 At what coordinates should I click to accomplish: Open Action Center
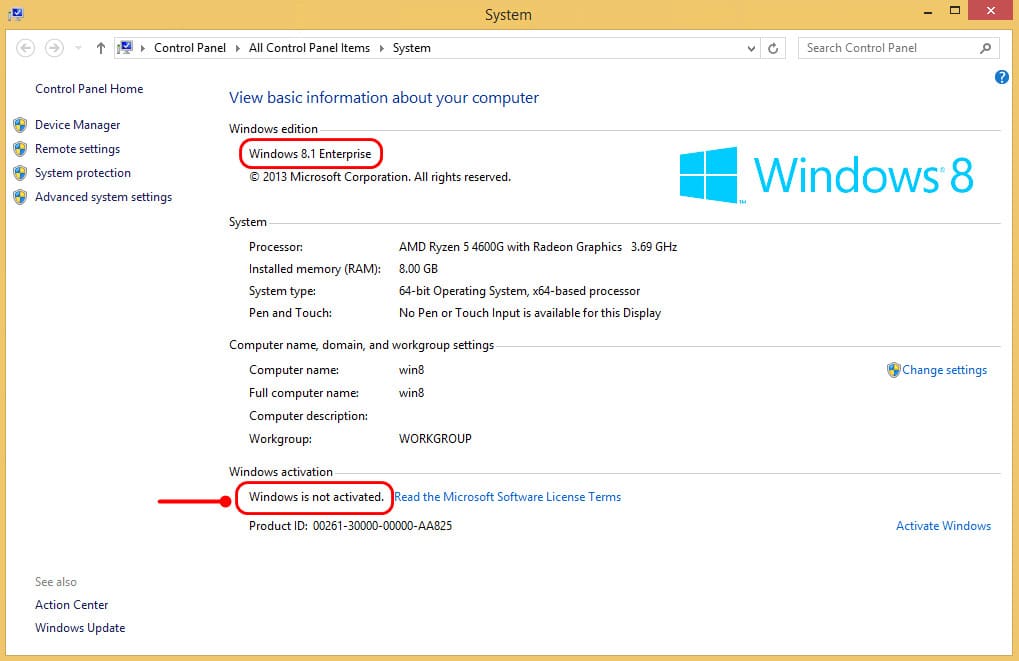pyautogui.click(x=71, y=604)
